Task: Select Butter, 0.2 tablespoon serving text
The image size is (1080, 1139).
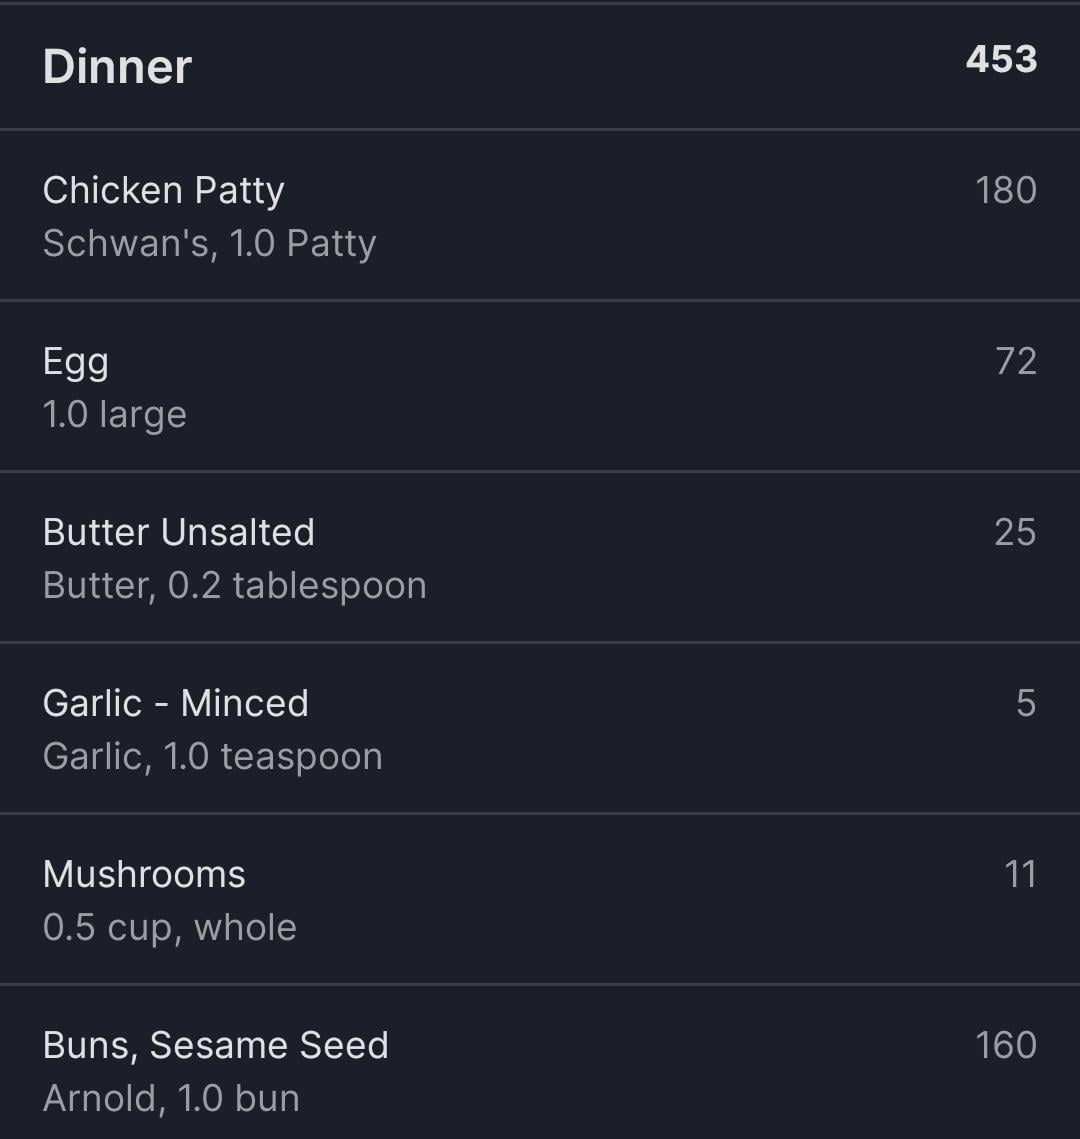Action: tap(235, 586)
